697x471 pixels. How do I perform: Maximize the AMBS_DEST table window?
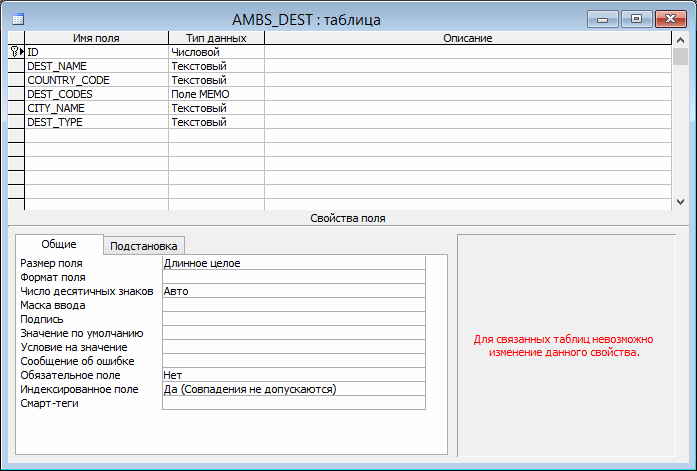click(637, 19)
